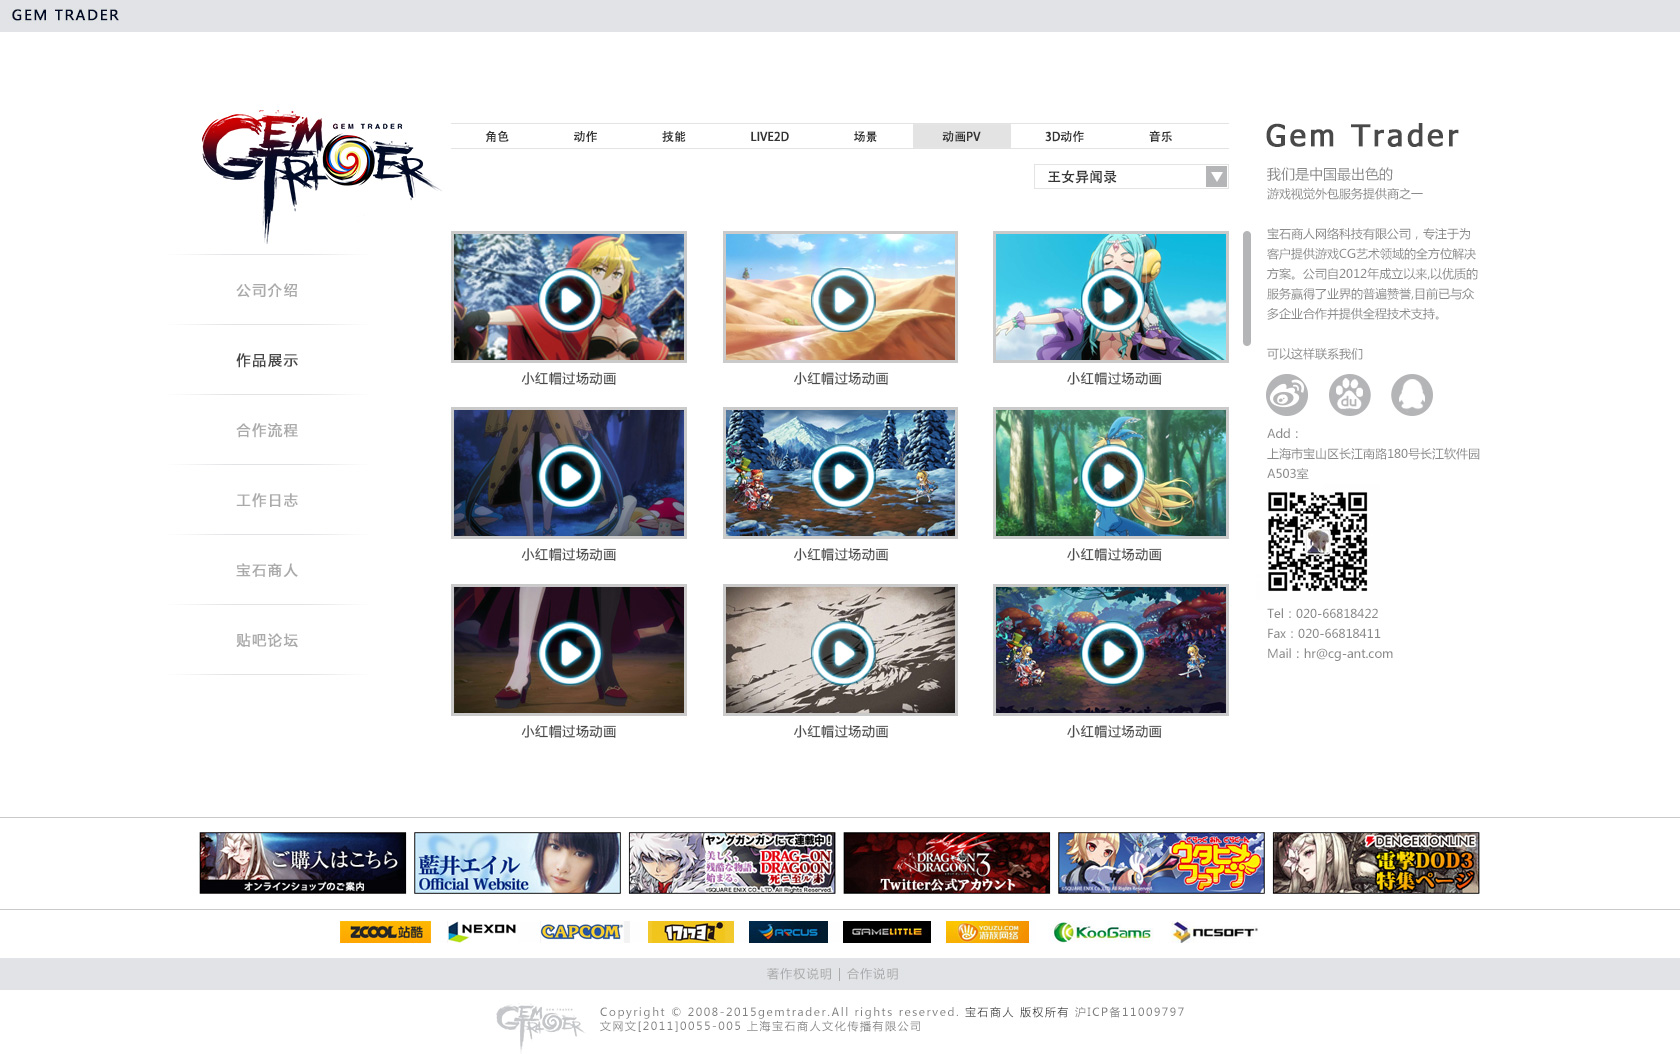Open the Baidu paw icon
This screenshot has width=1680, height=1054.
[1350, 395]
